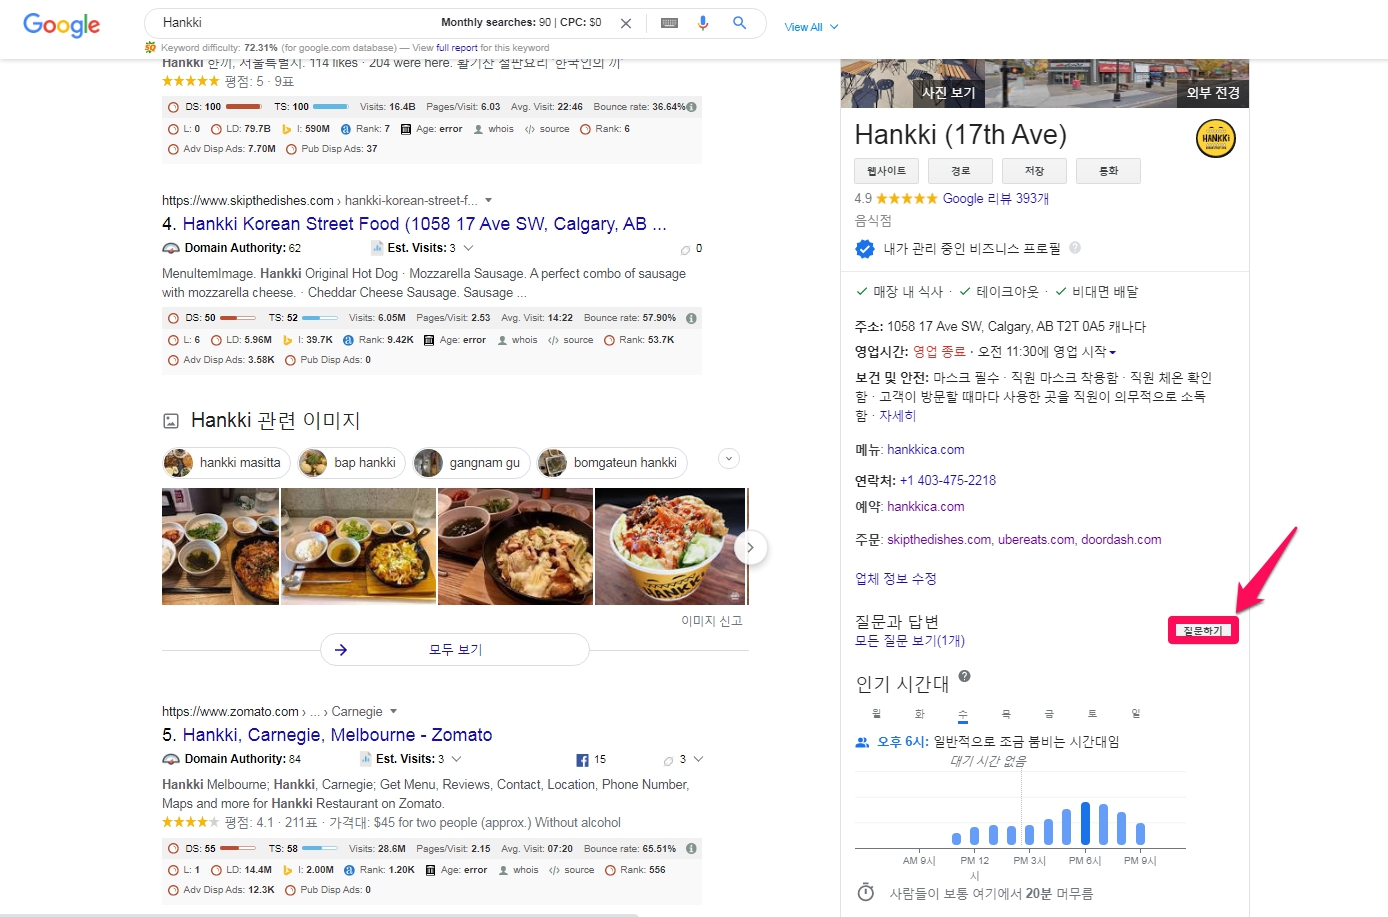The height and width of the screenshot is (917, 1388).
Task: Click the Age calendar icon in zomato row
Action: pyautogui.click(x=430, y=870)
